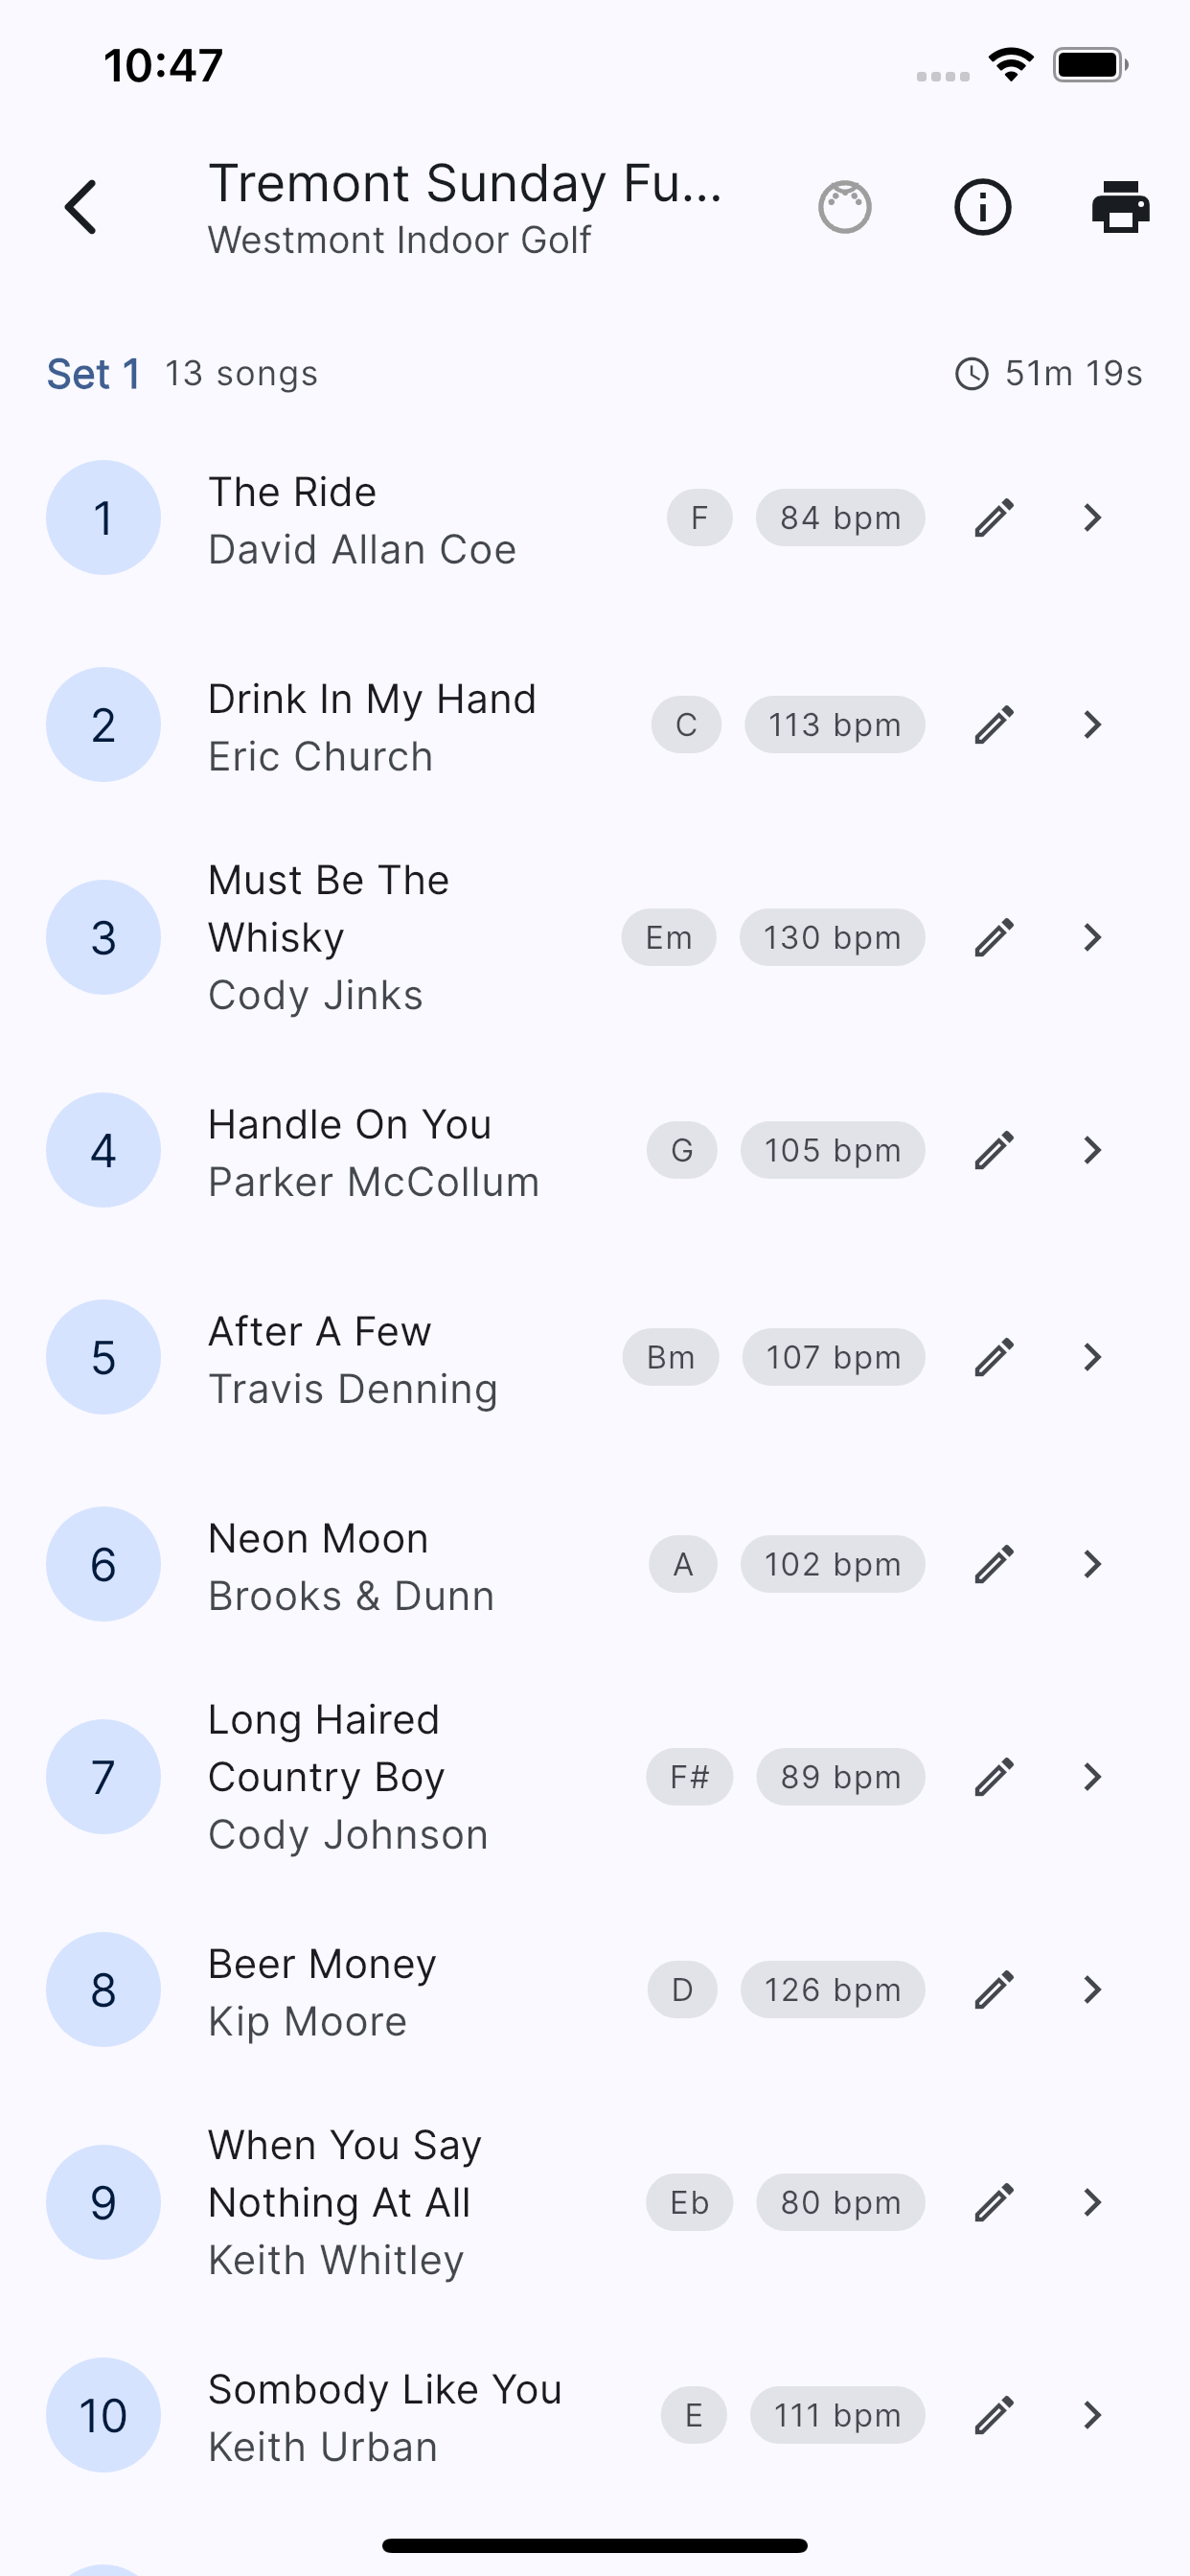The width and height of the screenshot is (1190, 2576).
Task: Open the metronome icon in the header
Action: coord(845,207)
